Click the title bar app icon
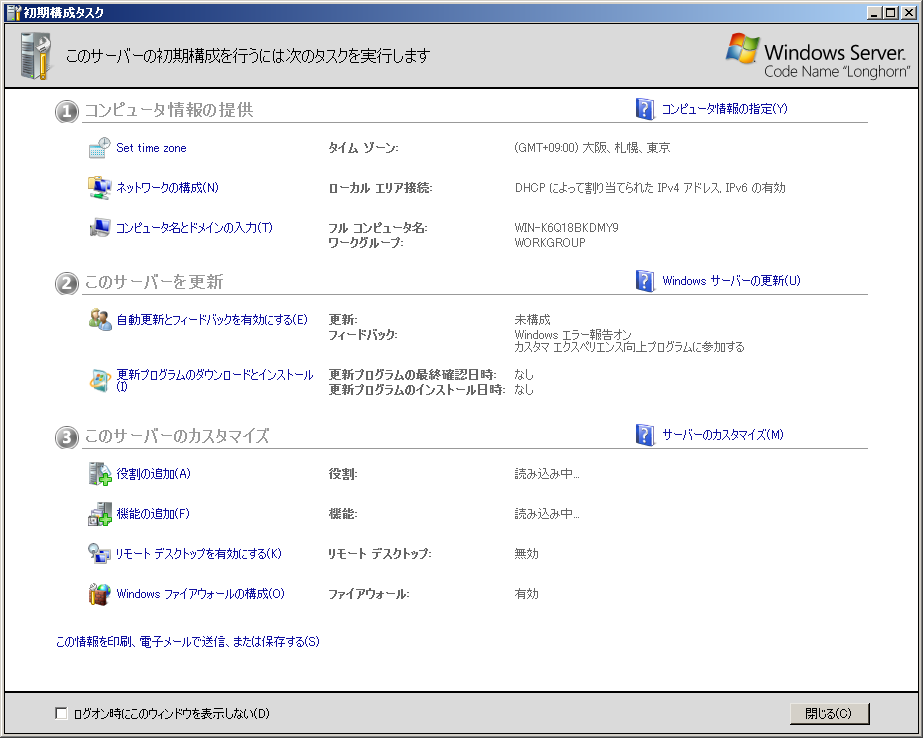Image resolution: width=923 pixels, height=738 pixels. 13,12
